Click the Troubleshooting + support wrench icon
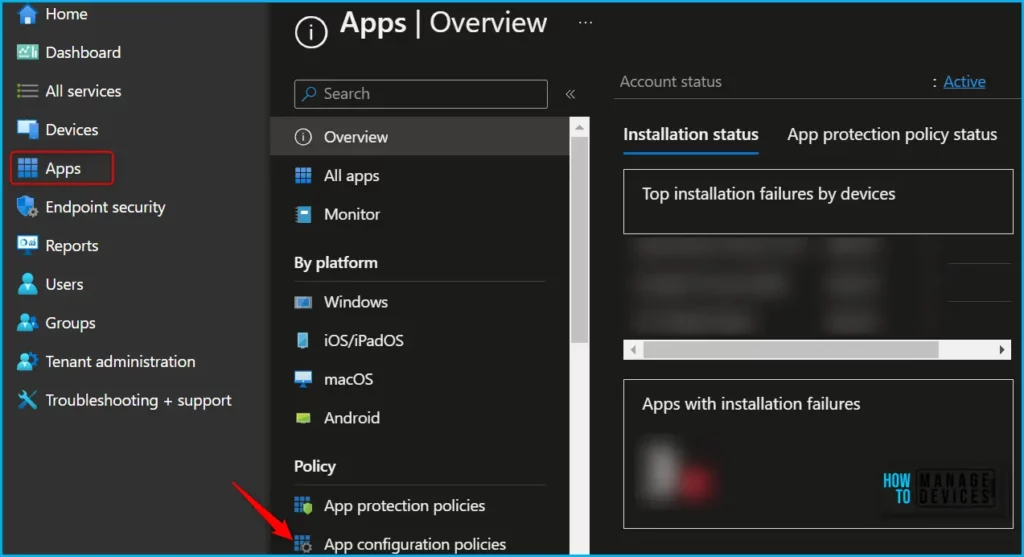 pyautogui.click(x=27, y=400)
